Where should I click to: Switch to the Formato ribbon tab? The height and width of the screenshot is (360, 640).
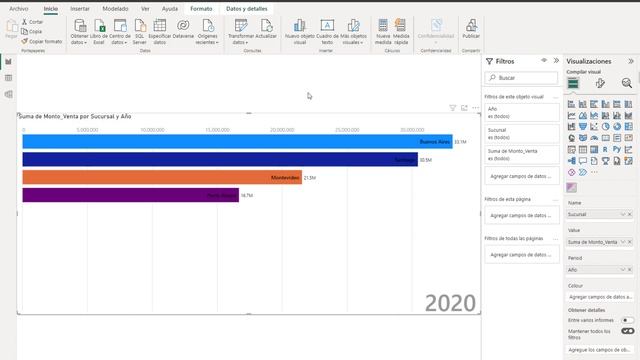[201, 9]
